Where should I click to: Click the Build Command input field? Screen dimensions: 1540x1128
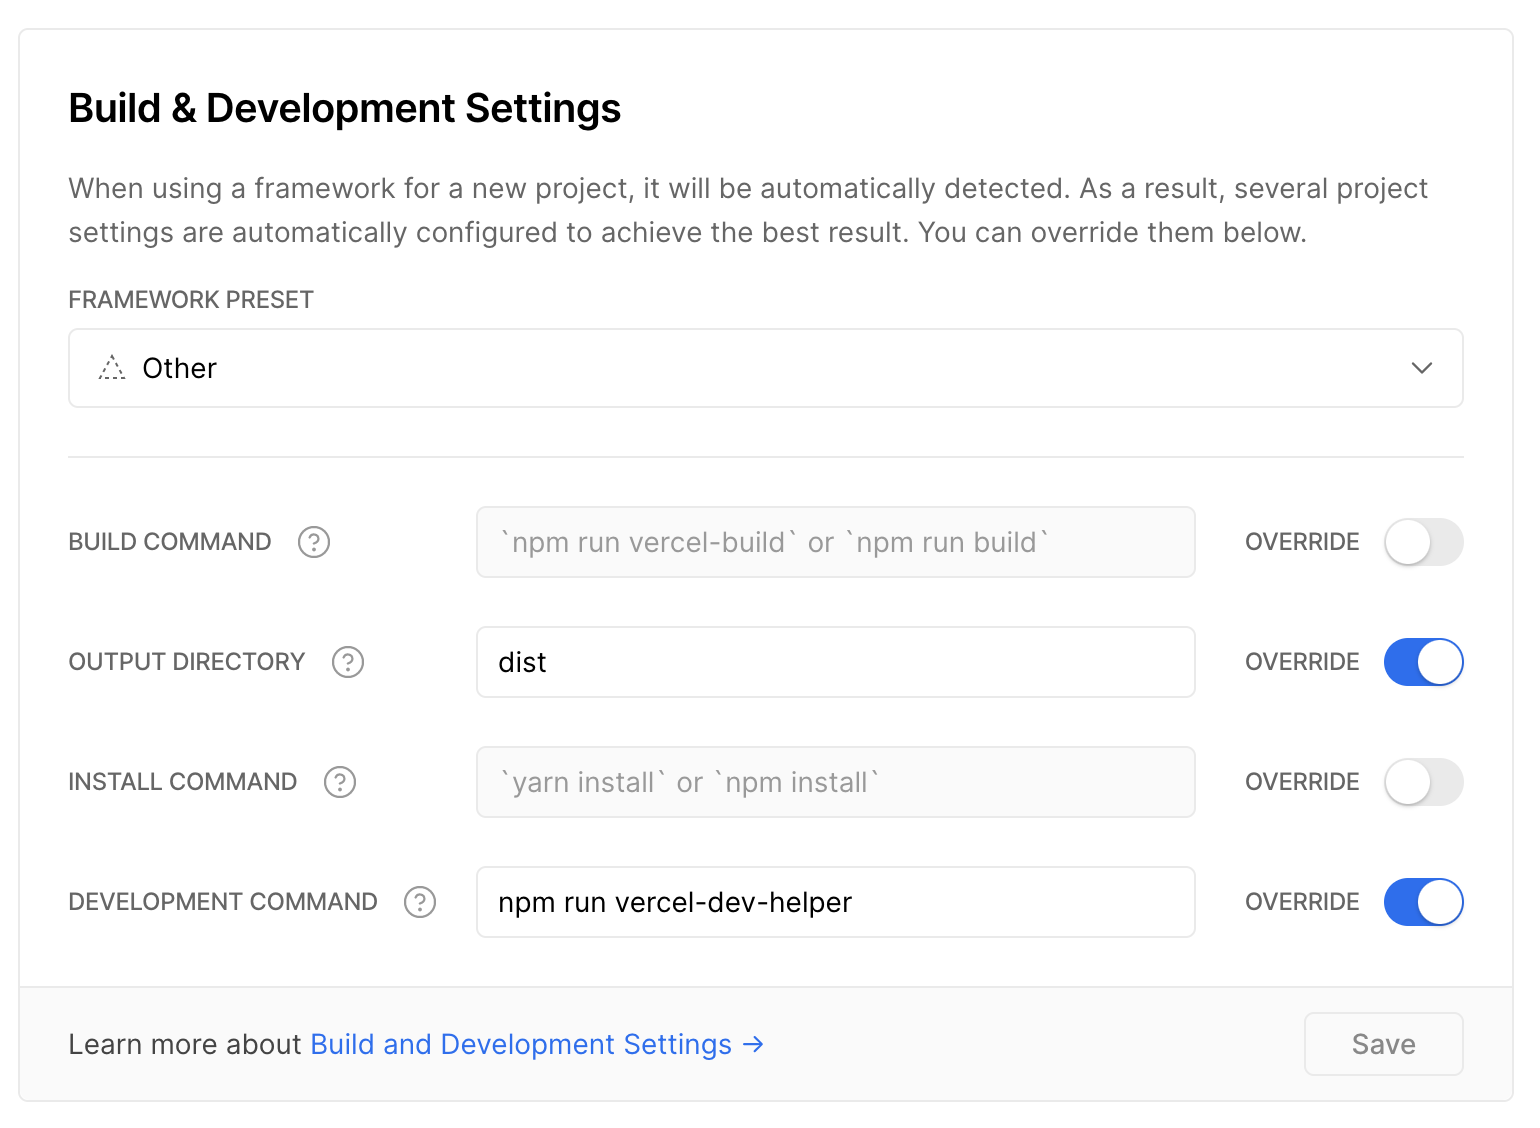(x=836, y=542)
